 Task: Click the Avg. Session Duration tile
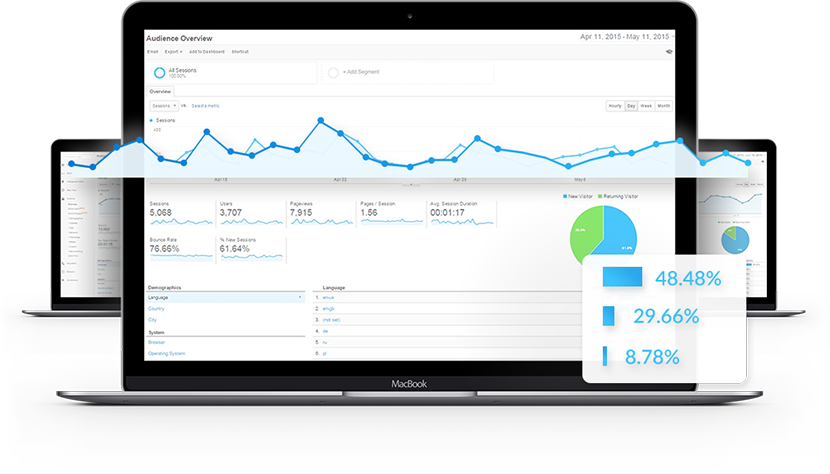(461, 216)
